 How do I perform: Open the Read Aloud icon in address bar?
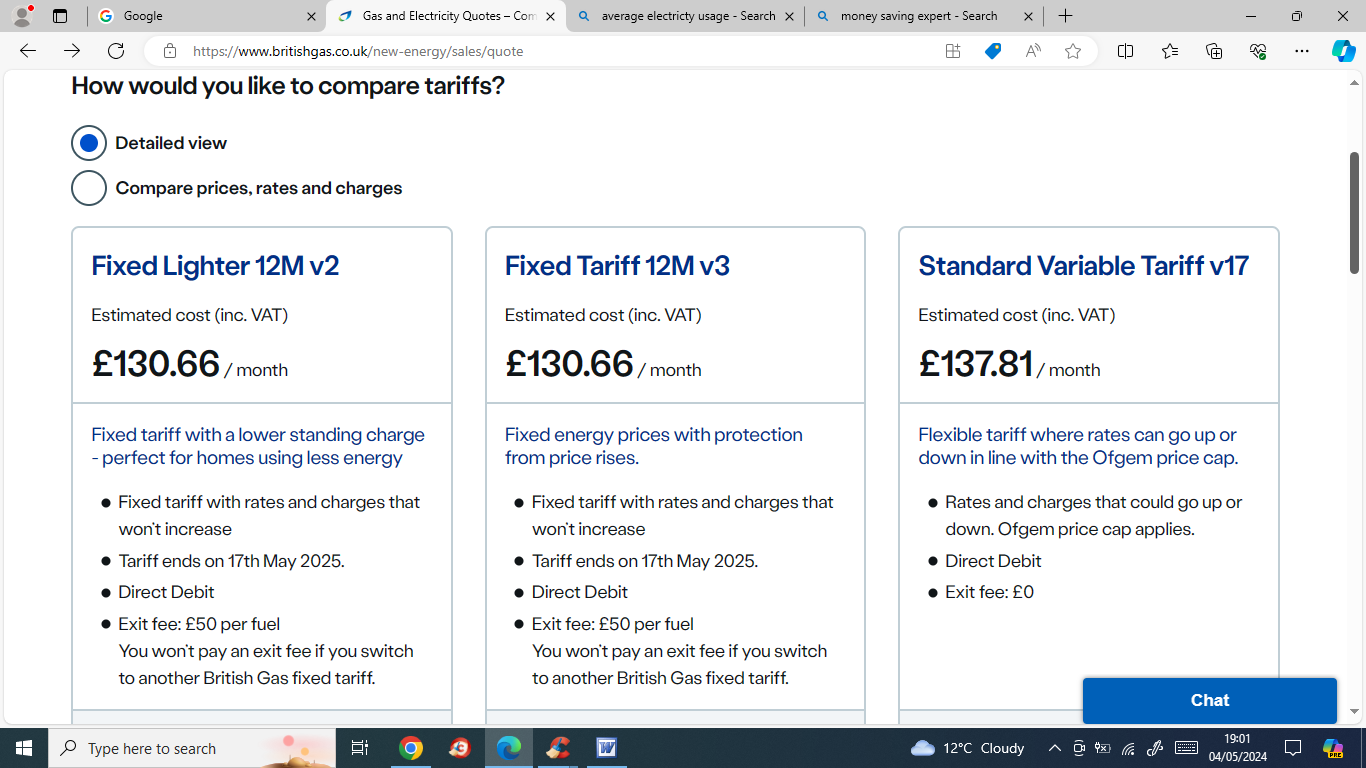[x=1033, y=51]
